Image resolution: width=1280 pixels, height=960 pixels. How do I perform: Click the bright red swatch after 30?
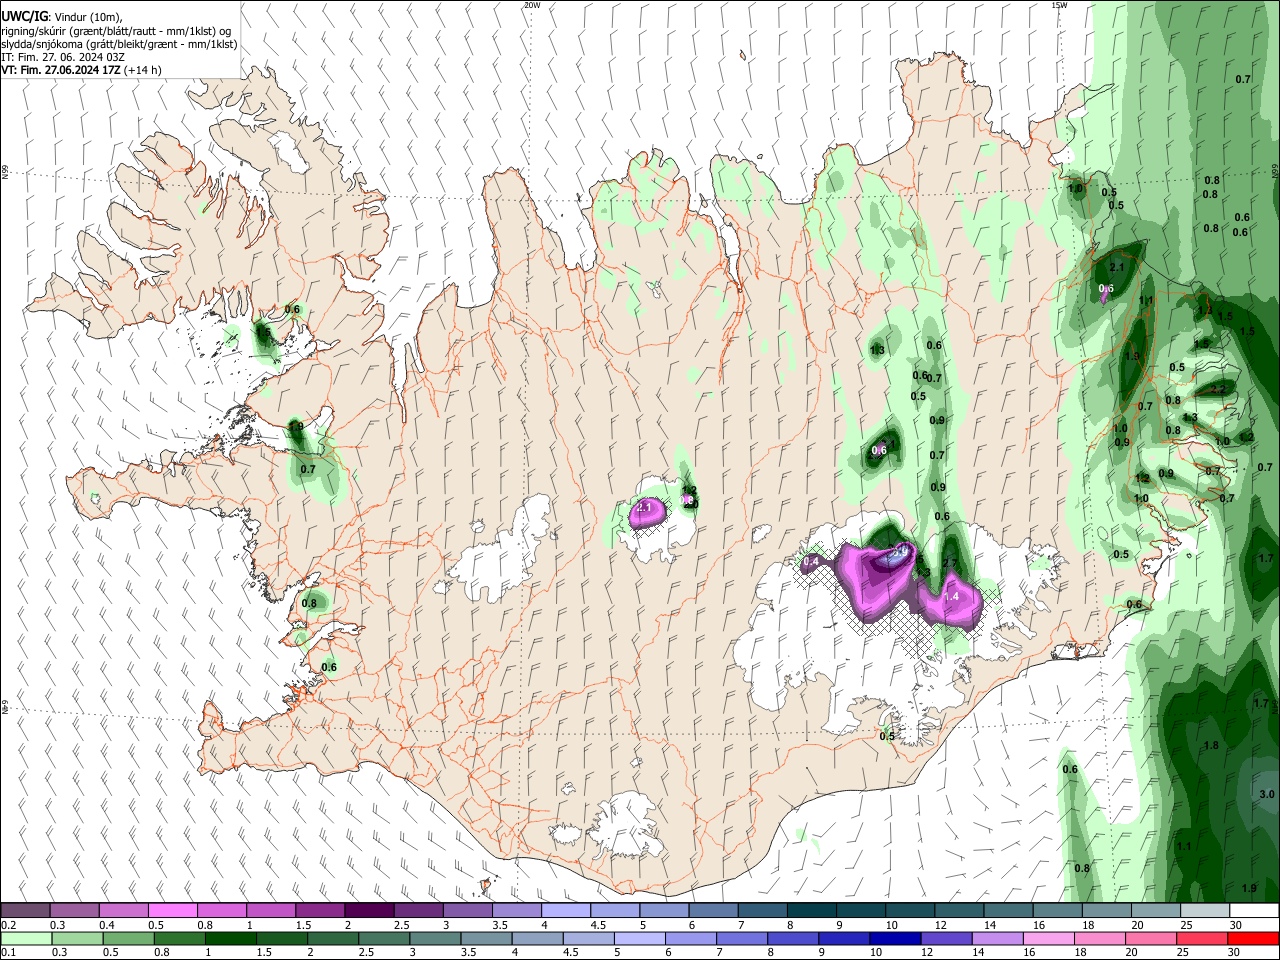pos(1254,938)
